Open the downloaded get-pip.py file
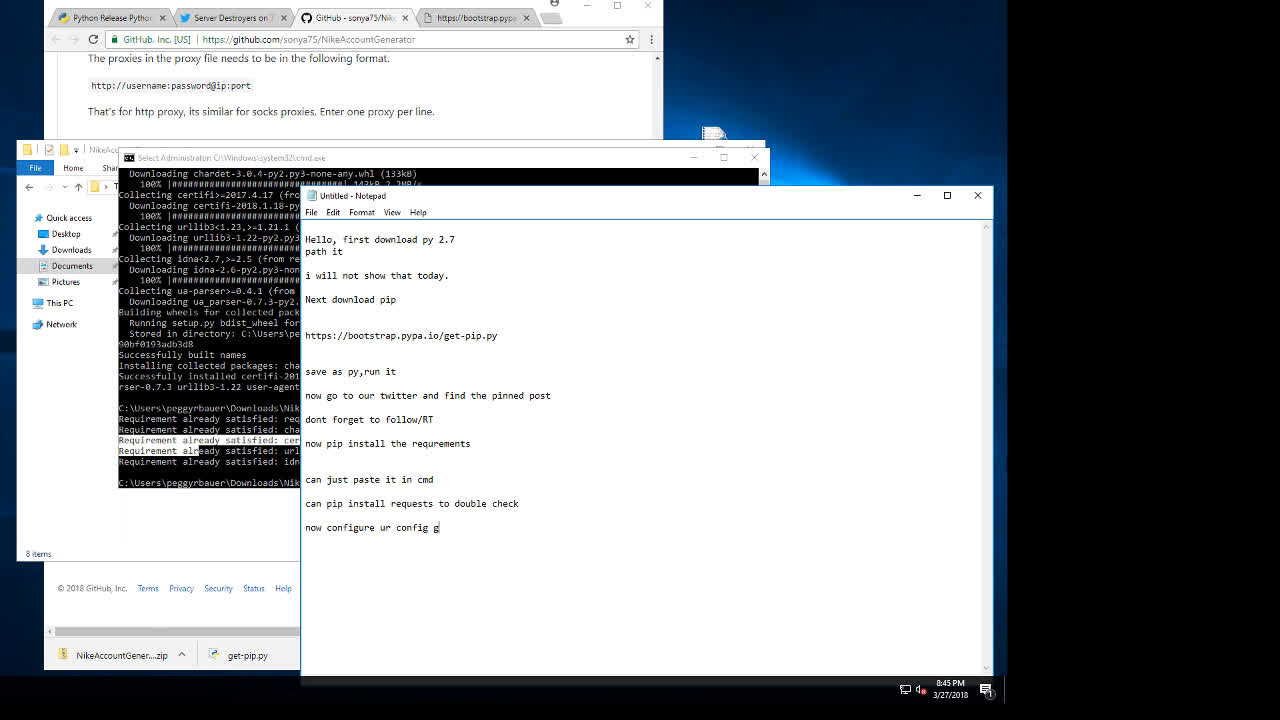The height and width of the screenshot is (720, 1280). tap(247, 655)
